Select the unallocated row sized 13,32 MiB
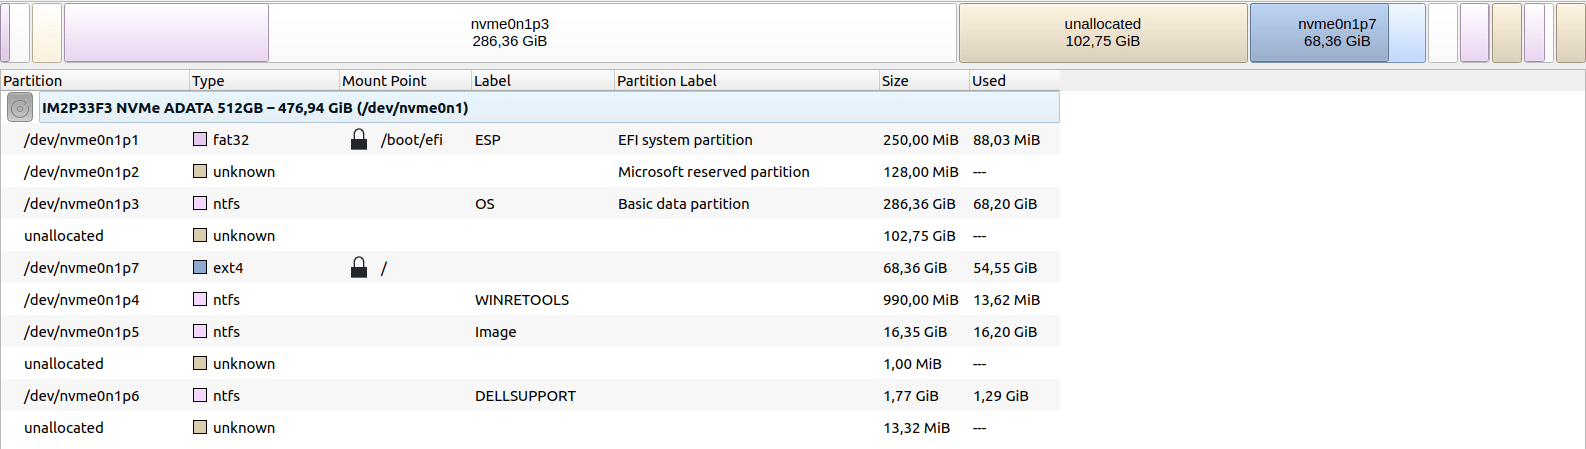Viewport: 1586px width, 449px height. [x=530, y=428]
